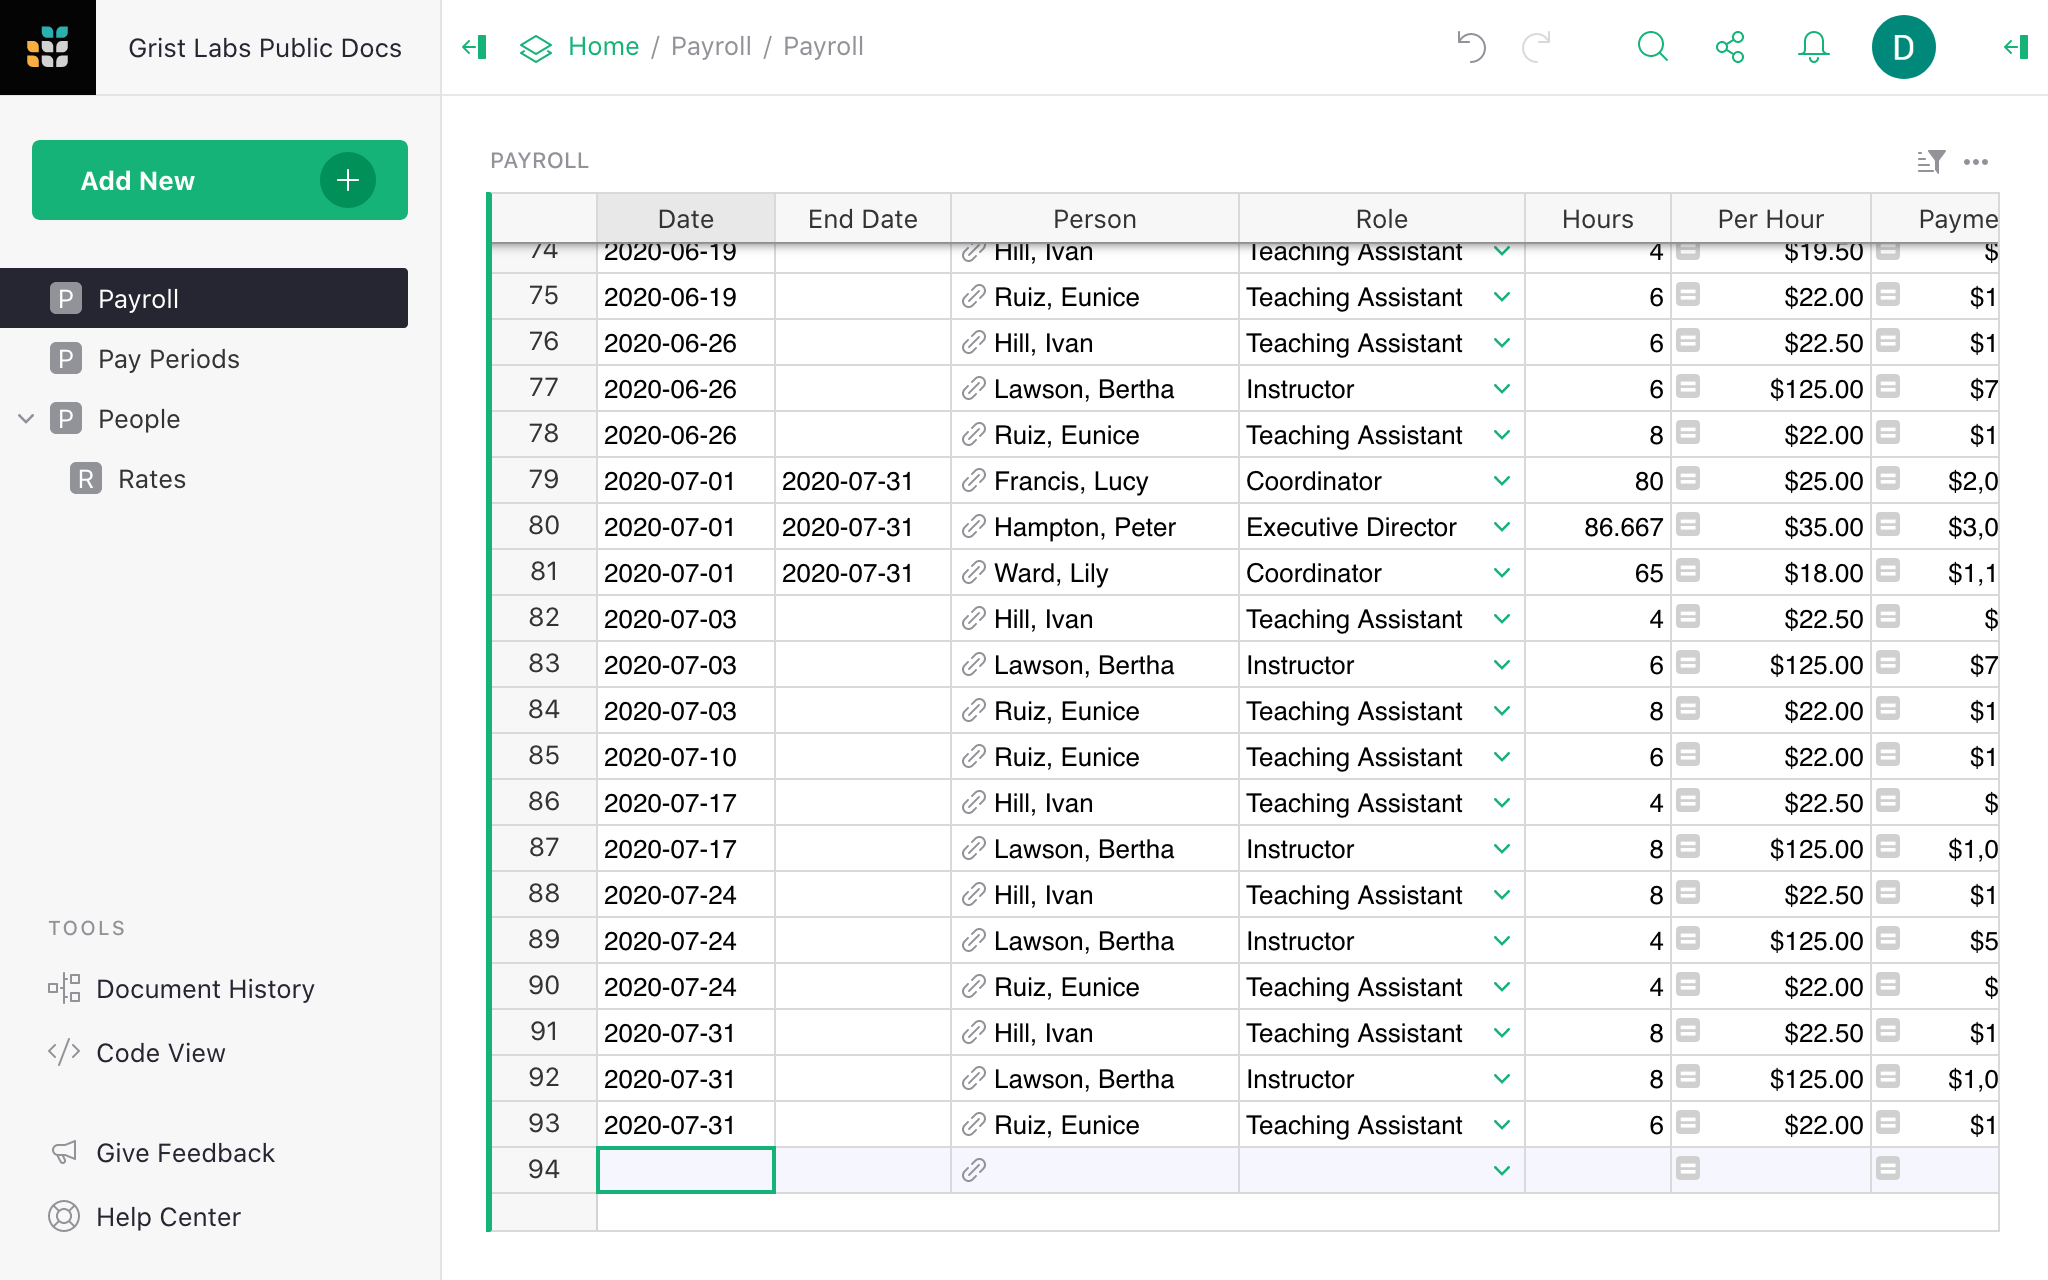Viewport: 2048px width, 1280px height.
Task: Open the Payroll widget three-dot menu
Action: (x=1977, y=161)
